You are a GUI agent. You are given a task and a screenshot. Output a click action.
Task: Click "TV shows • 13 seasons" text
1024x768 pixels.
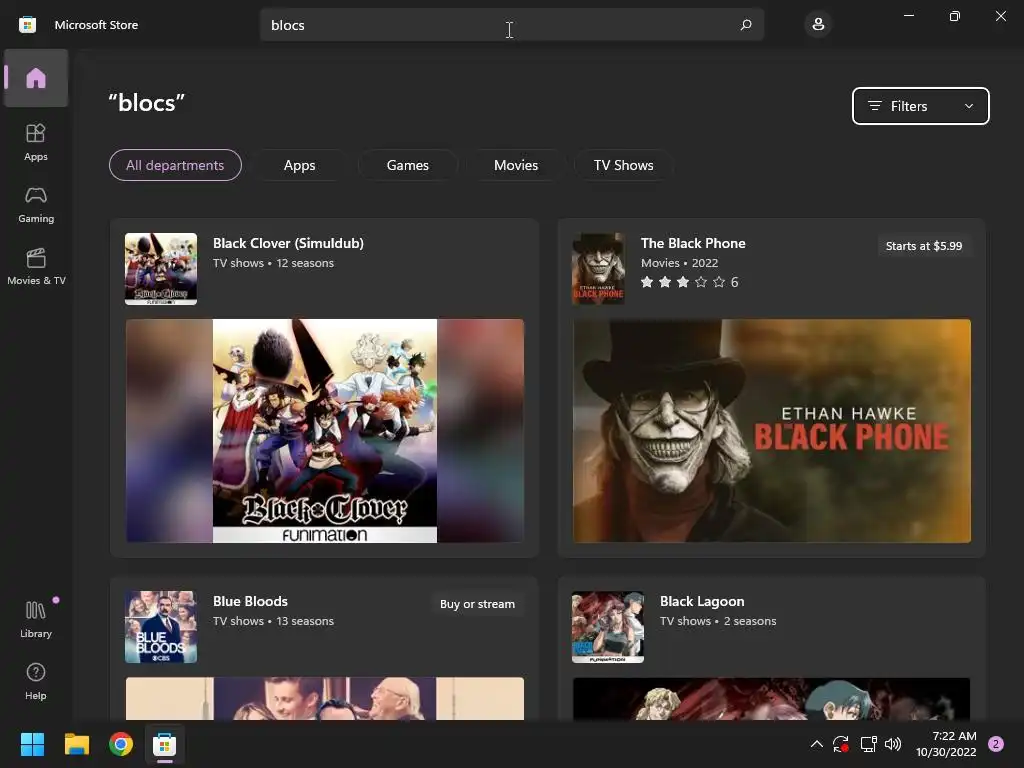[273, 621]
